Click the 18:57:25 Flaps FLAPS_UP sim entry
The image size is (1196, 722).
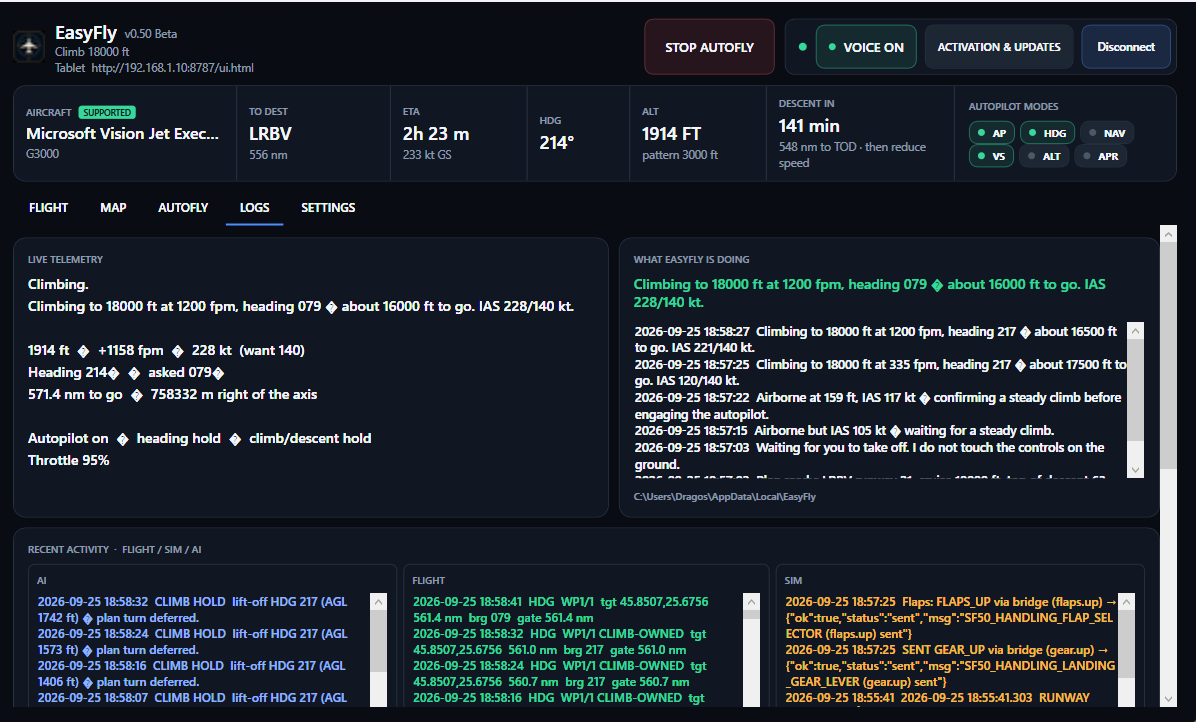point(950,618)
